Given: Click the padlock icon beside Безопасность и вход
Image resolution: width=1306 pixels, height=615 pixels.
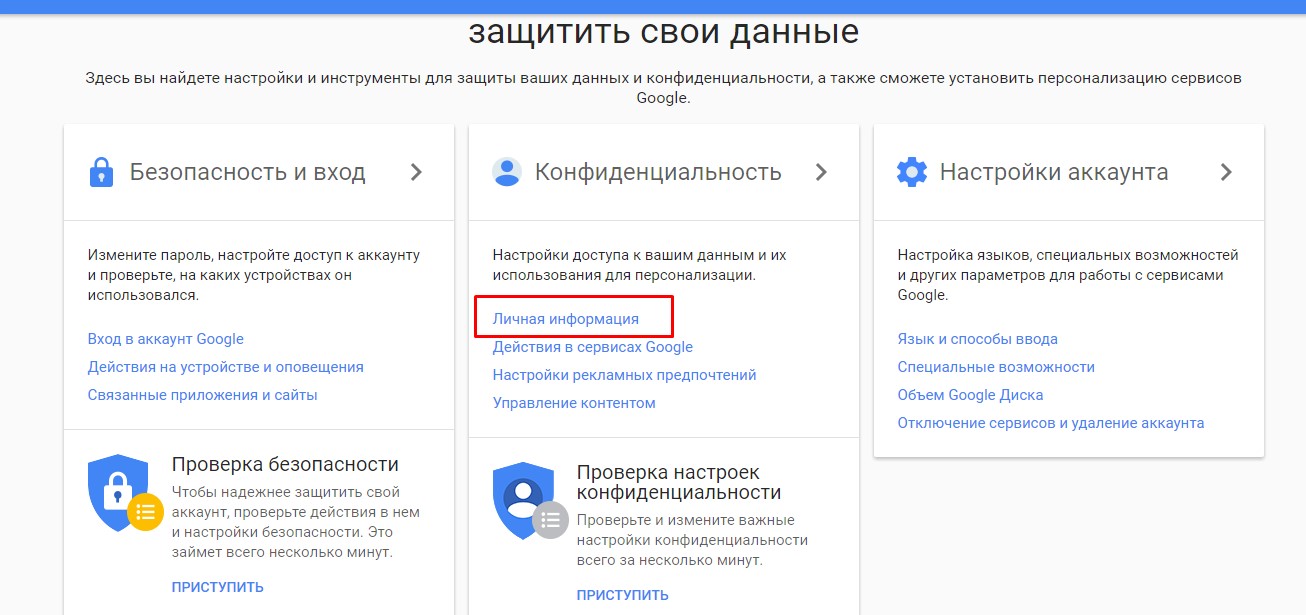Looking at the screenshot, I should [x=101, y=172].
